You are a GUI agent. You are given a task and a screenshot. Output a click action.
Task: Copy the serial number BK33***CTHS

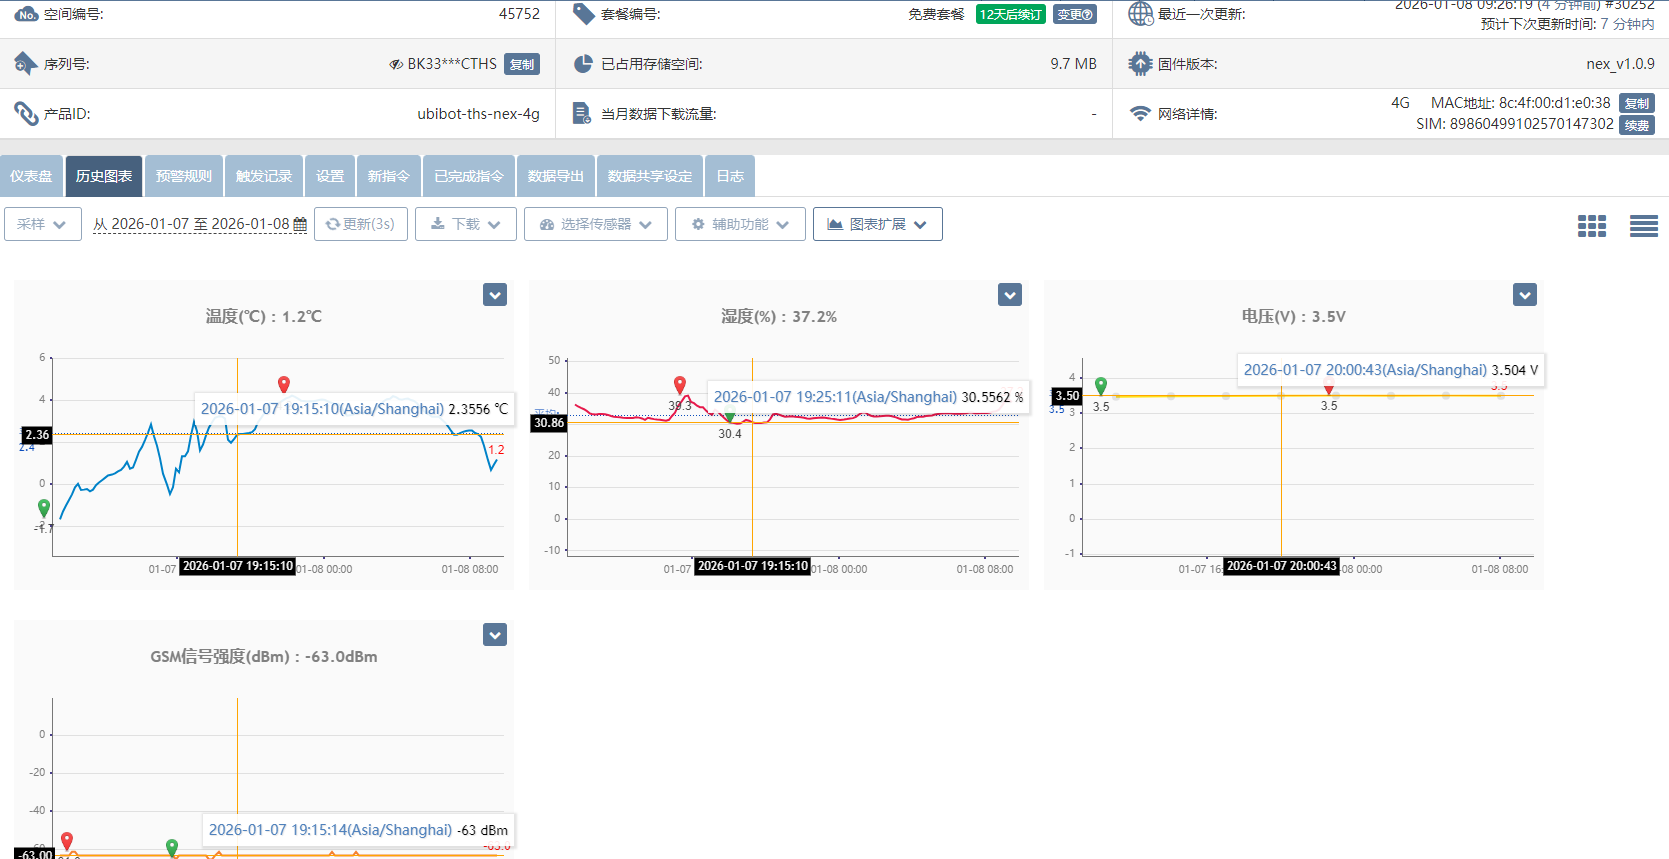tap(521, 64)
